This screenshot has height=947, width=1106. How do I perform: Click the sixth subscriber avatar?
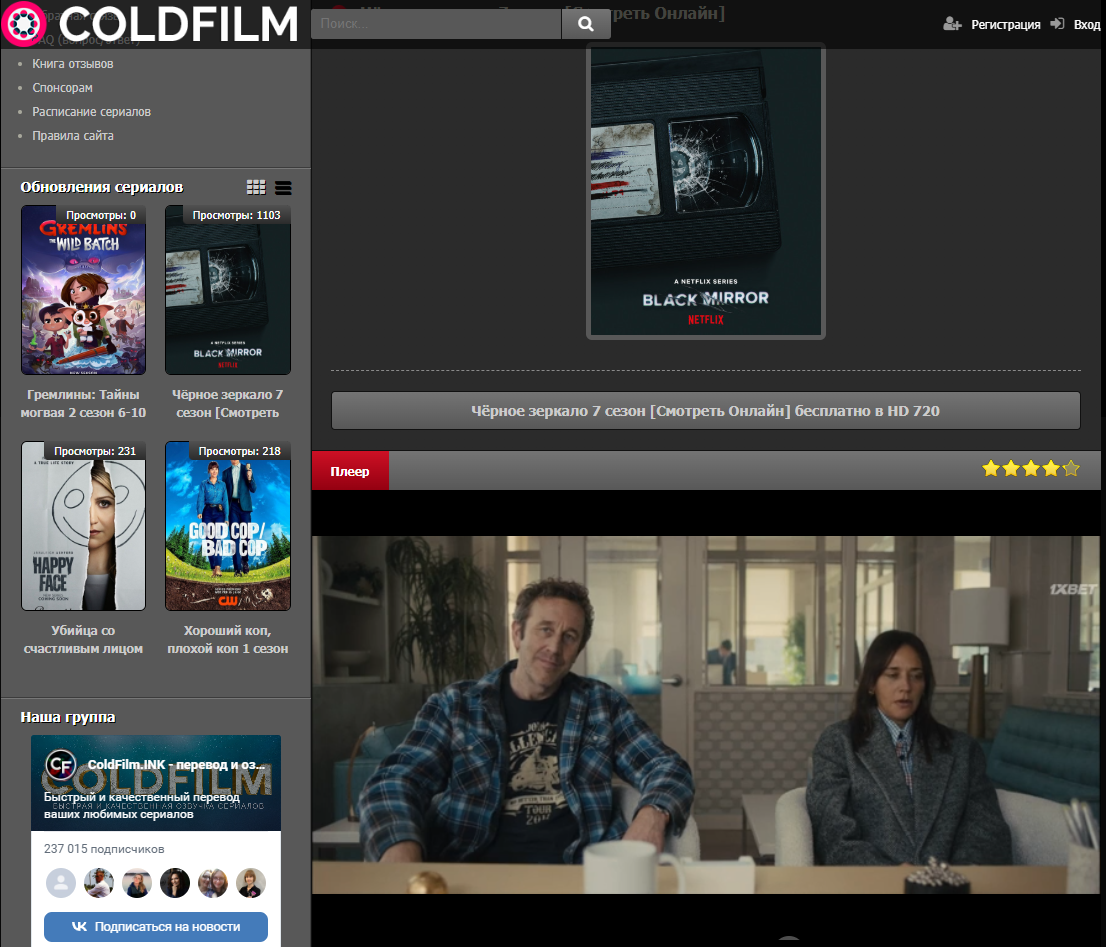(x=251, y=883)
